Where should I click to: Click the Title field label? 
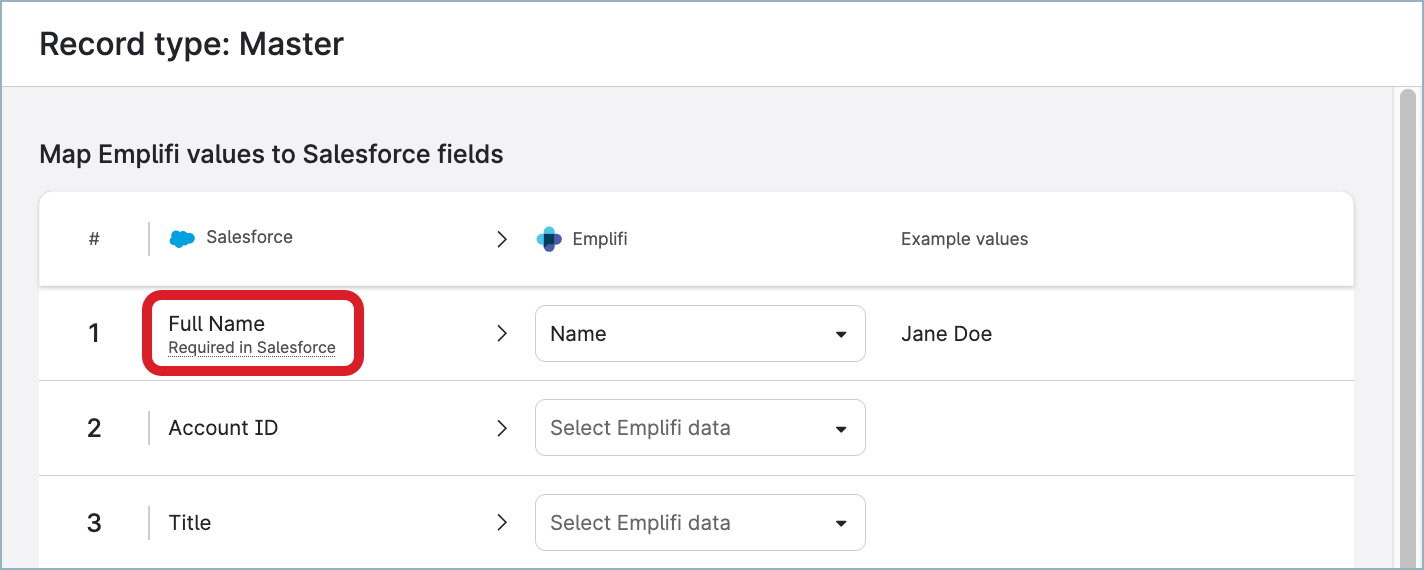pyautogui.click(x=190, y=522)
